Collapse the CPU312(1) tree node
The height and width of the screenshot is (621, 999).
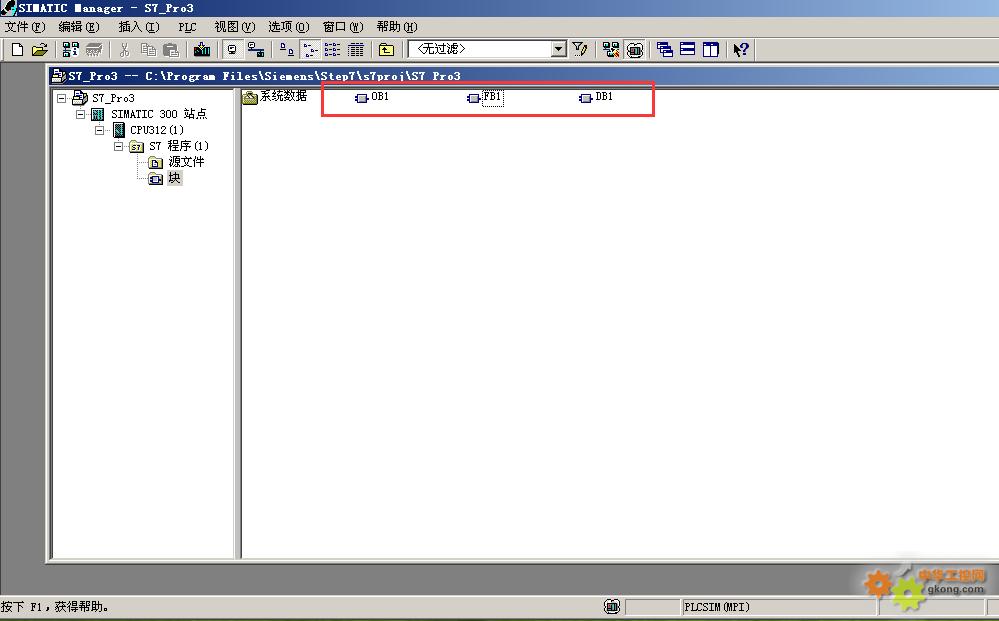[x=100, y=130]
